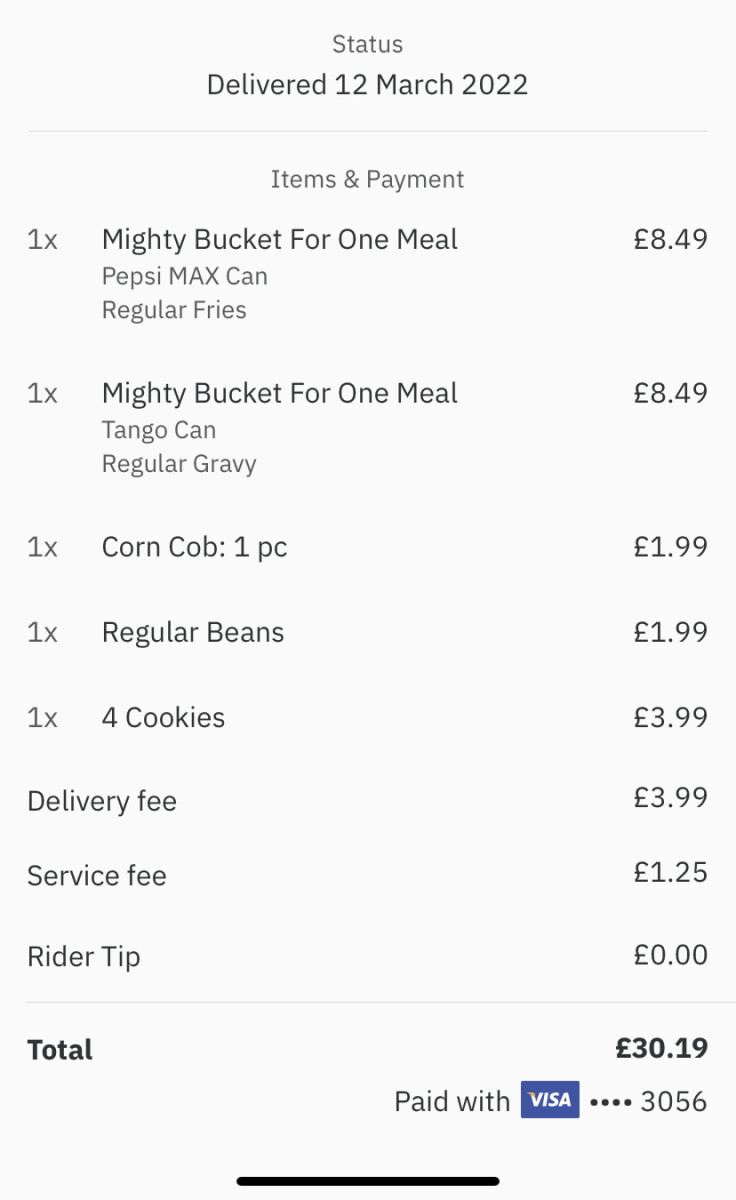Tap the Delivered 12 March 2022 status

(x=367, y=84)
